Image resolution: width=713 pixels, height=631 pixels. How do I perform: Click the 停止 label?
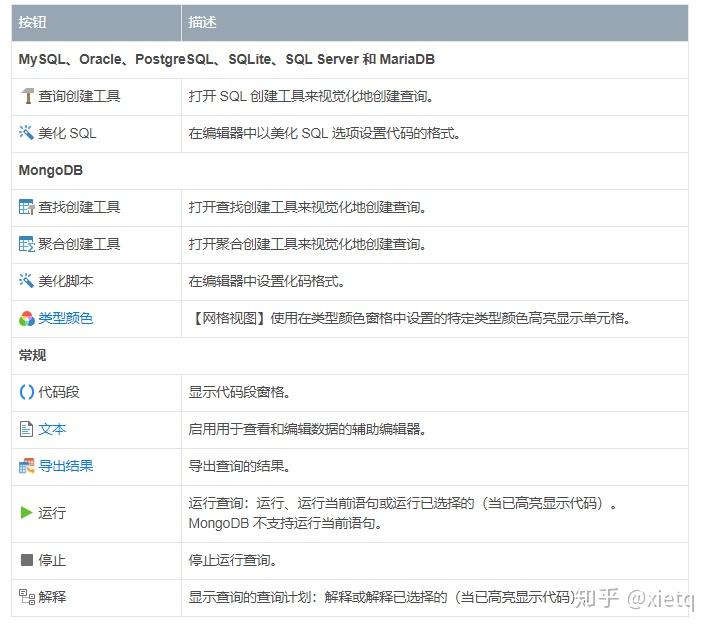click(x=52, y=560)
